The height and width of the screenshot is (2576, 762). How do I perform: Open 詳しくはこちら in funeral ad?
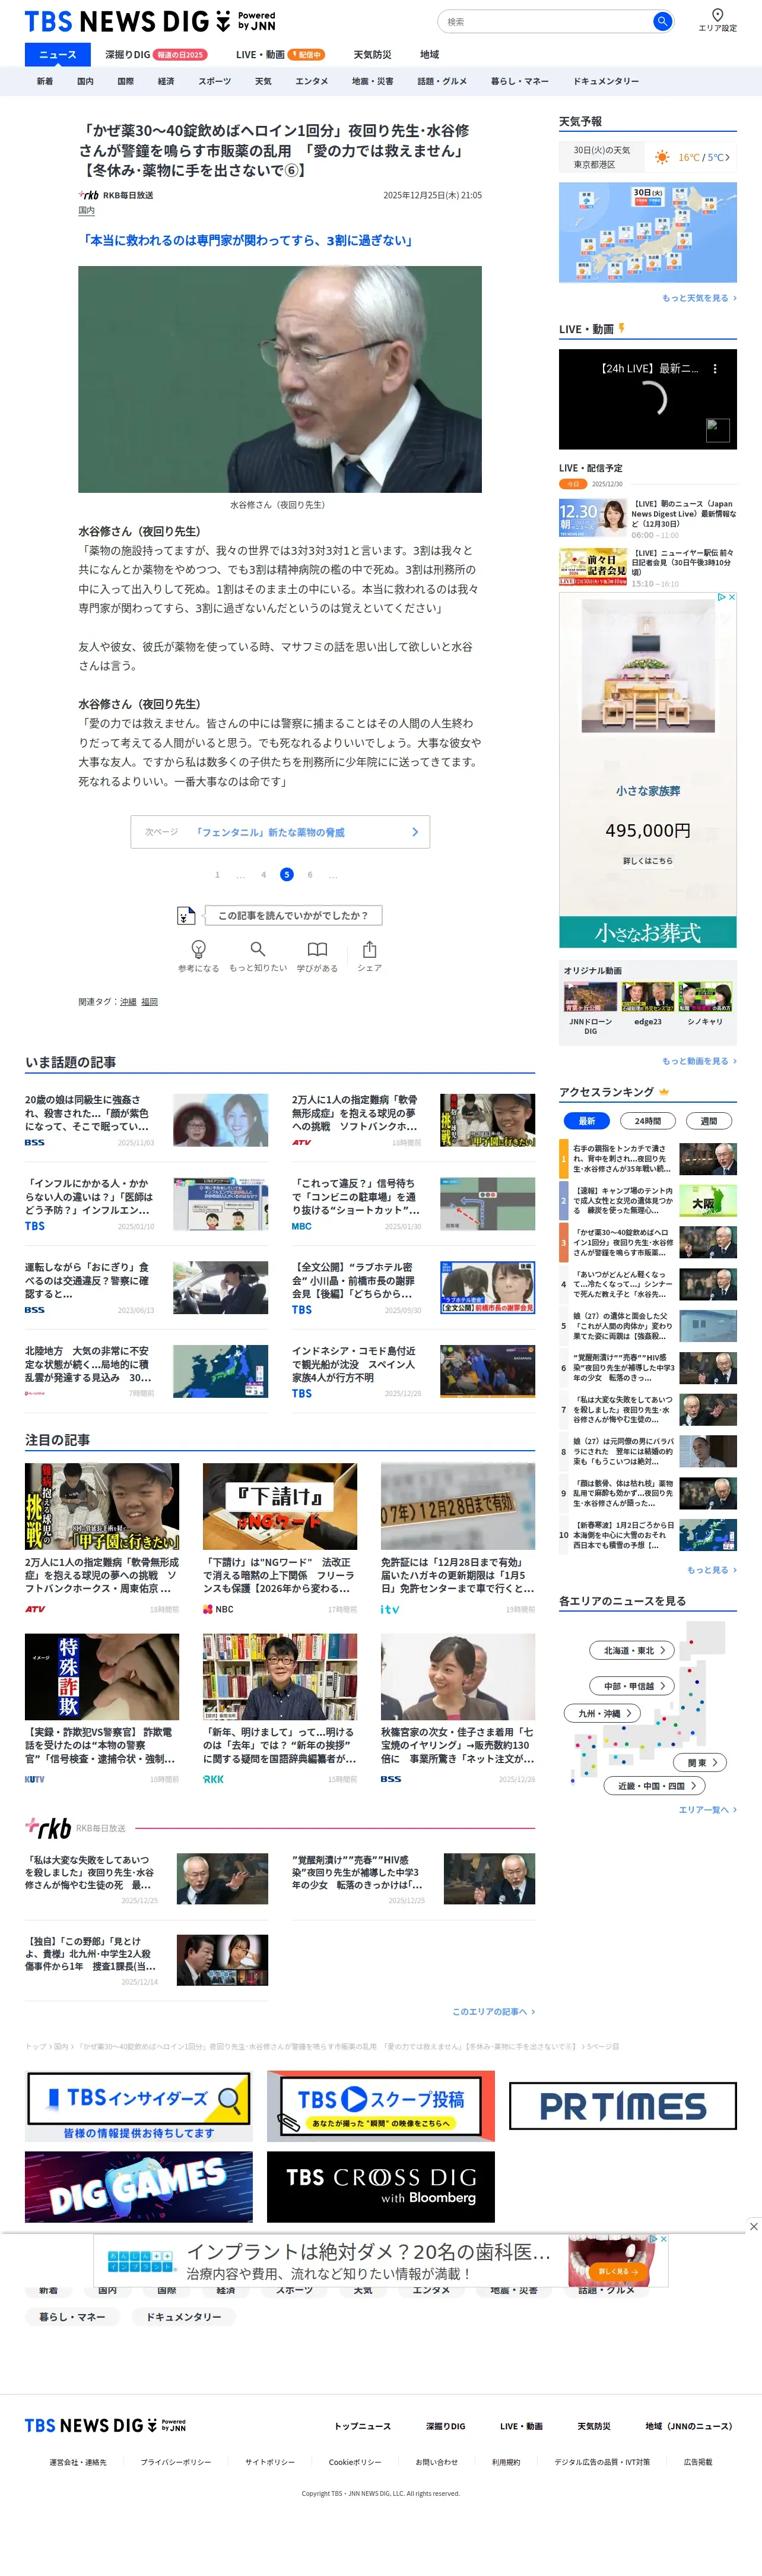(x=648, y=860)
